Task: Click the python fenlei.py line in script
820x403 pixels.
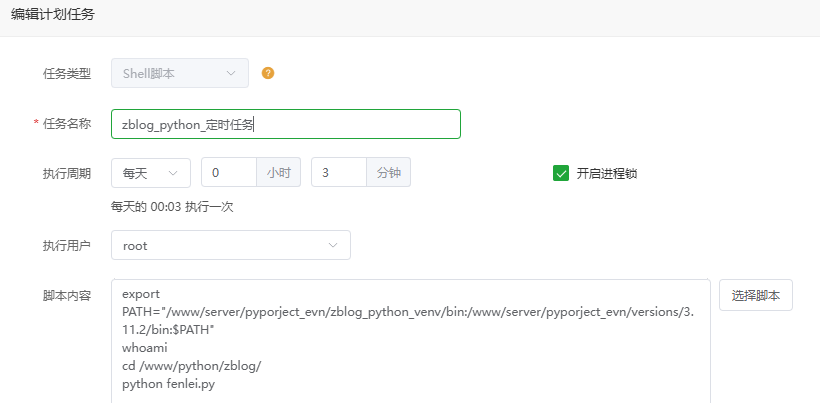Action: (169, 383)
